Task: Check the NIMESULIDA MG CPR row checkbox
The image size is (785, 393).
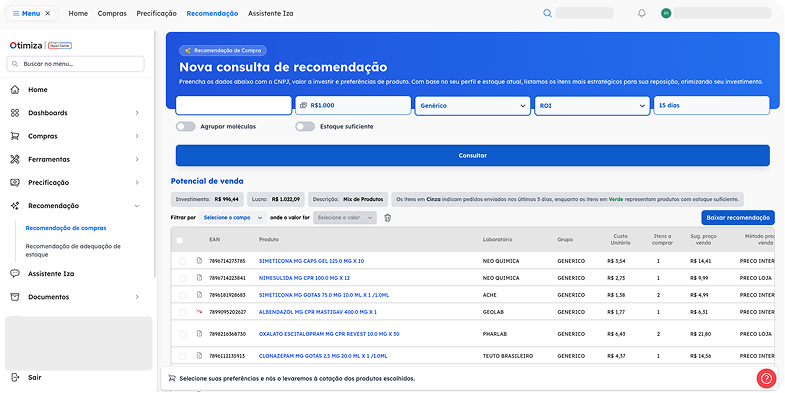Action: point(183,278)
